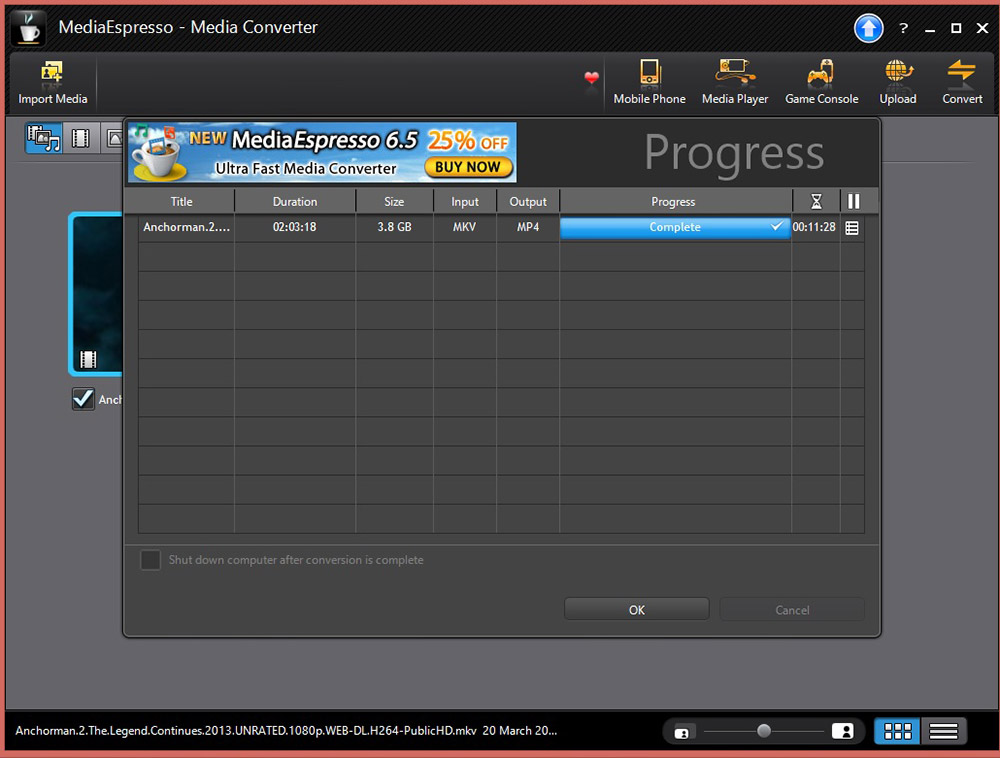Enable shut down computer after conversion
The image size is (1000, 758).
pos(150,560)
